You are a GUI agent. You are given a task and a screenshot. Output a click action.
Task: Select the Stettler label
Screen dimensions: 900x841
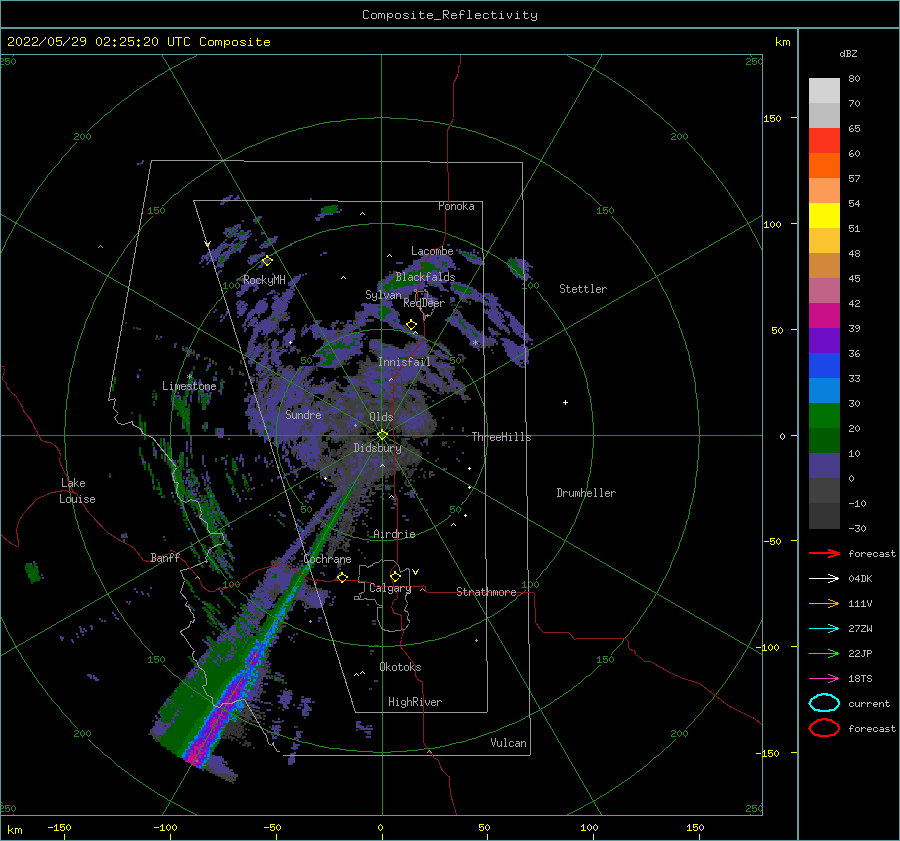click(583, 289)
